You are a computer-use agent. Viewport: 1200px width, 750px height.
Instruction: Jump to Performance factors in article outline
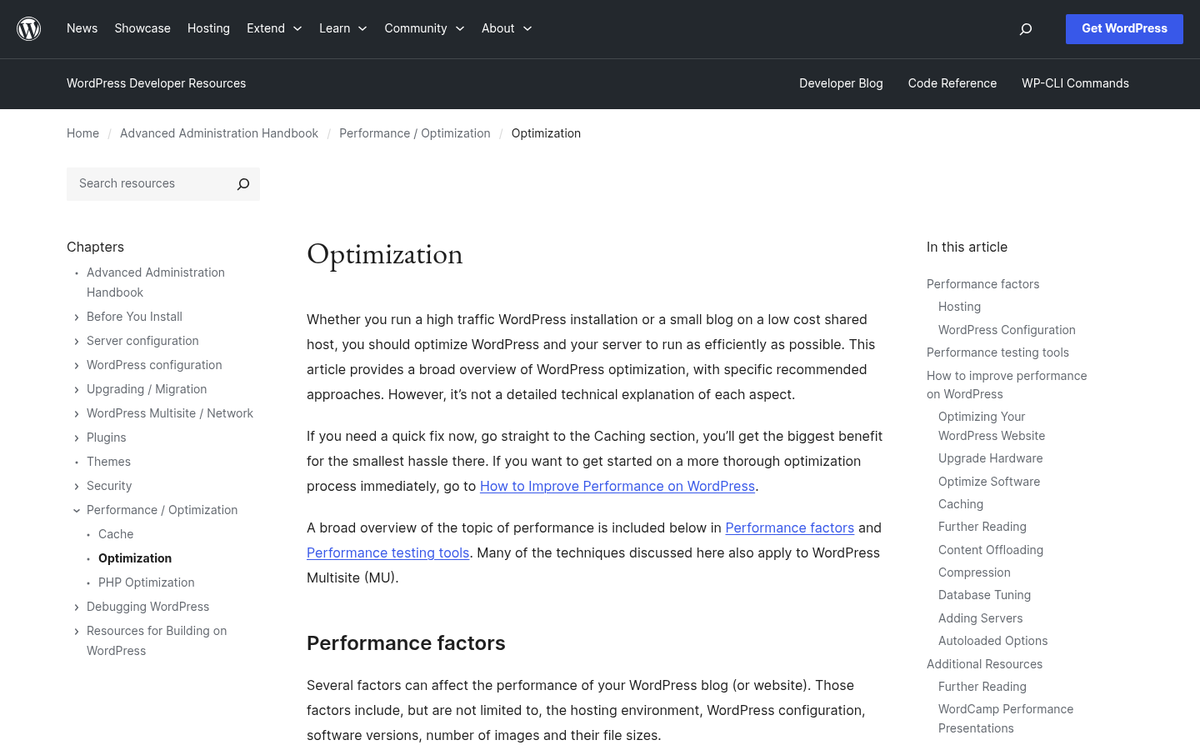[983, 284]
